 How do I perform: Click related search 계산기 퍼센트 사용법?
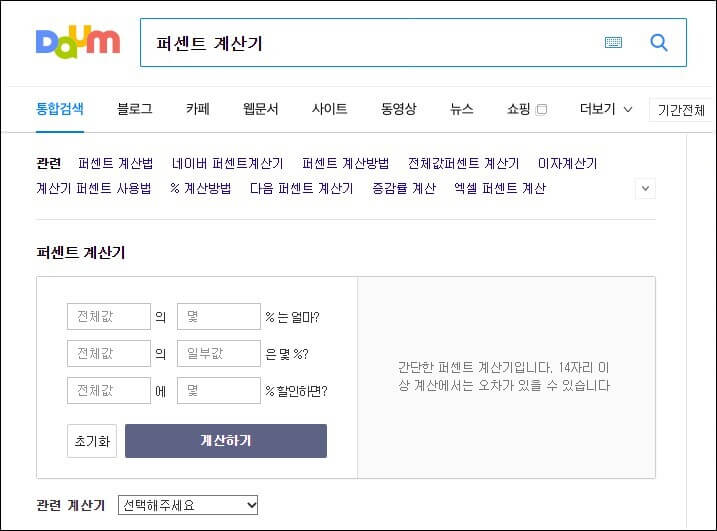point(94,188)
